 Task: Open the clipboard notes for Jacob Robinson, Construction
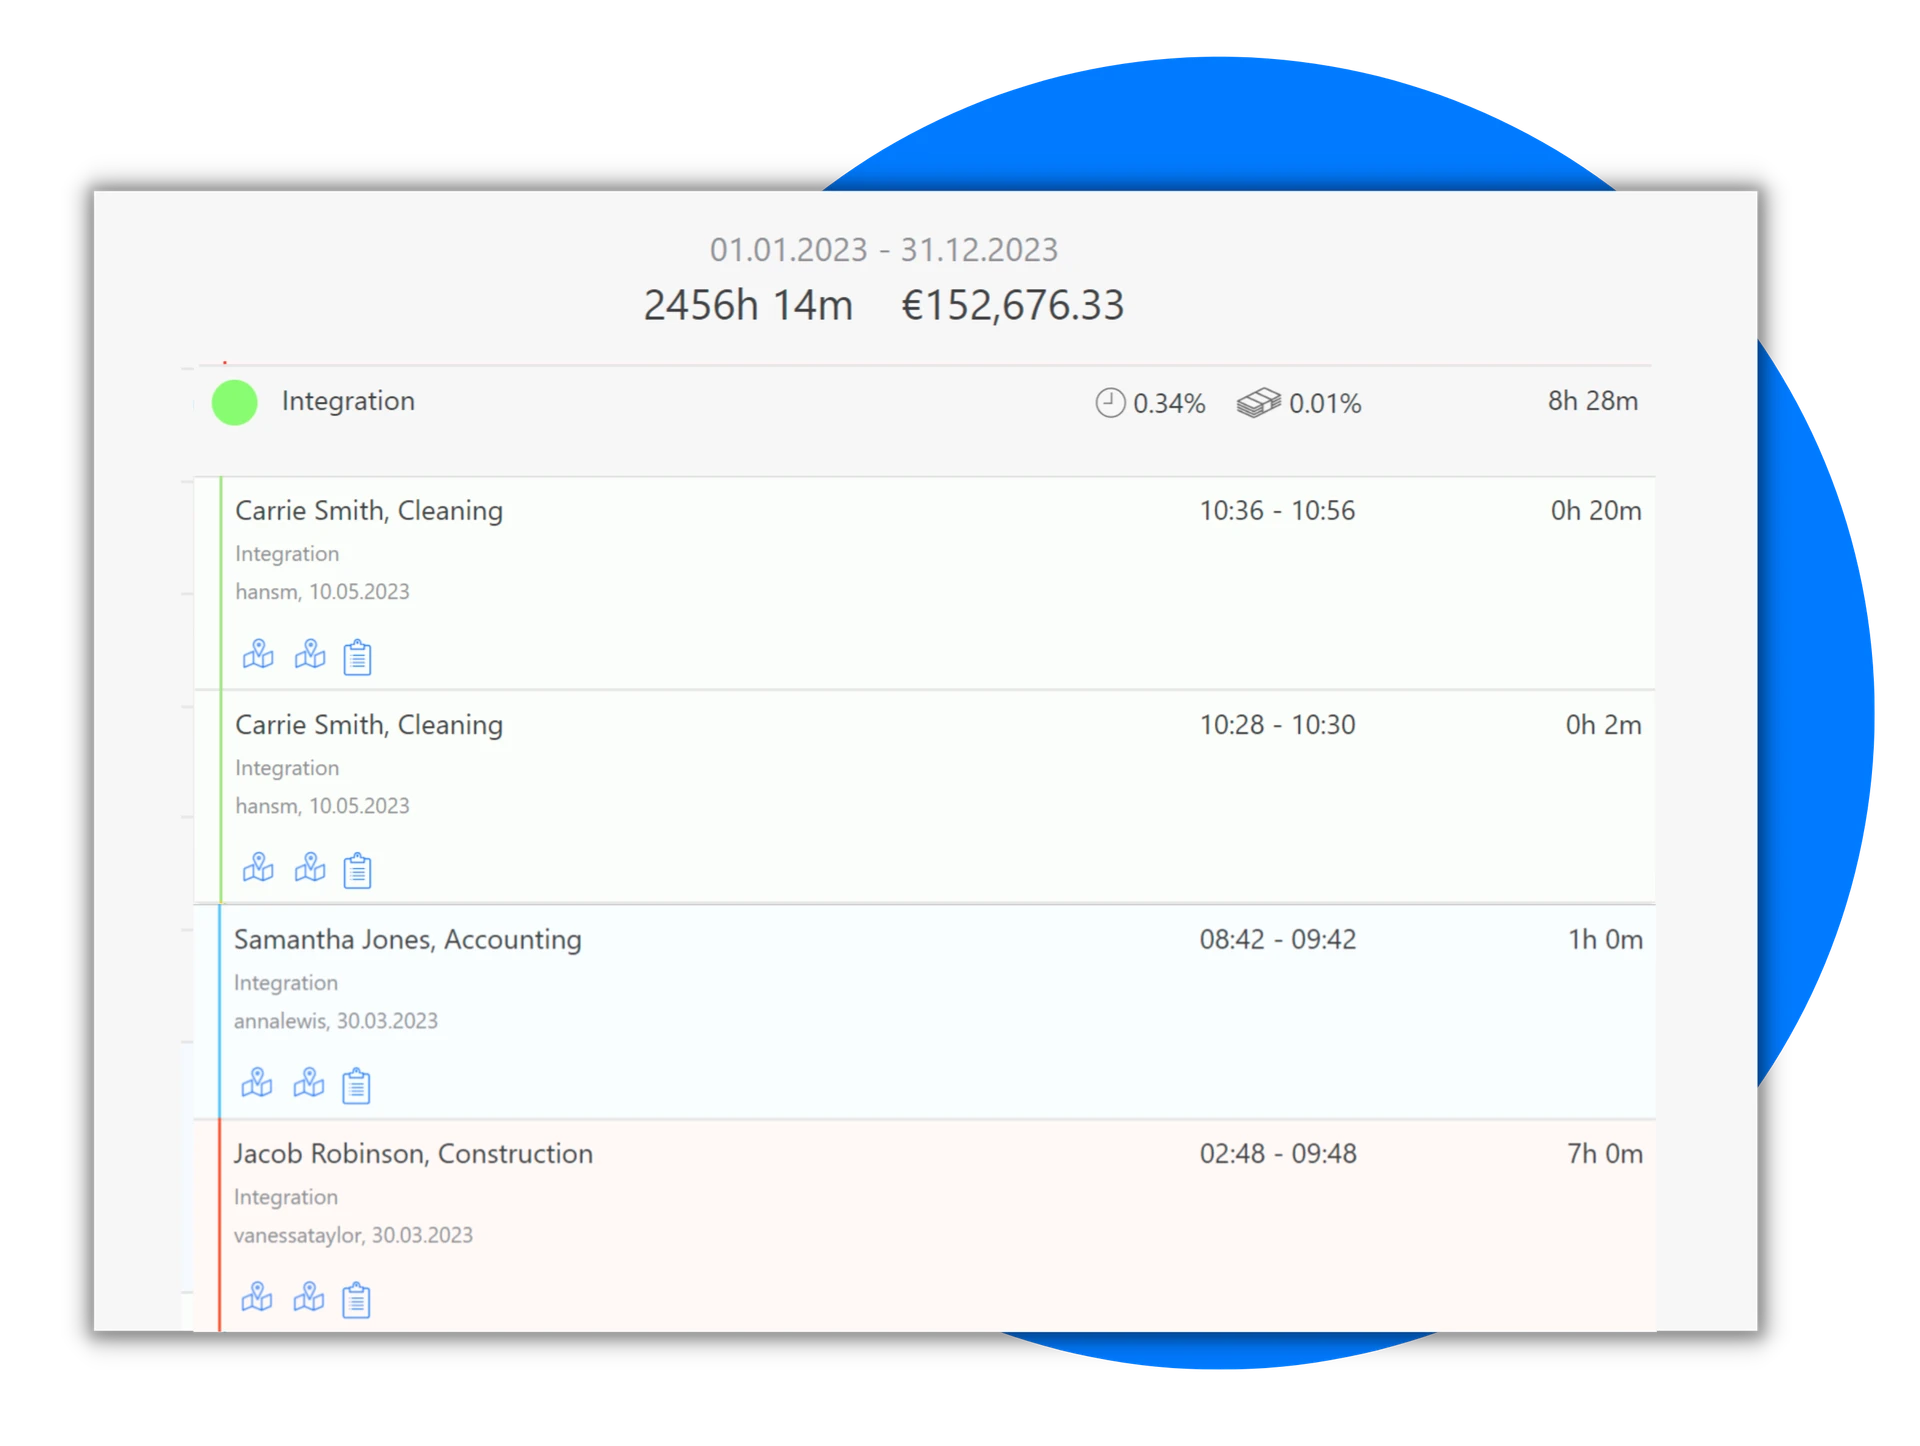pos(357,1299)
